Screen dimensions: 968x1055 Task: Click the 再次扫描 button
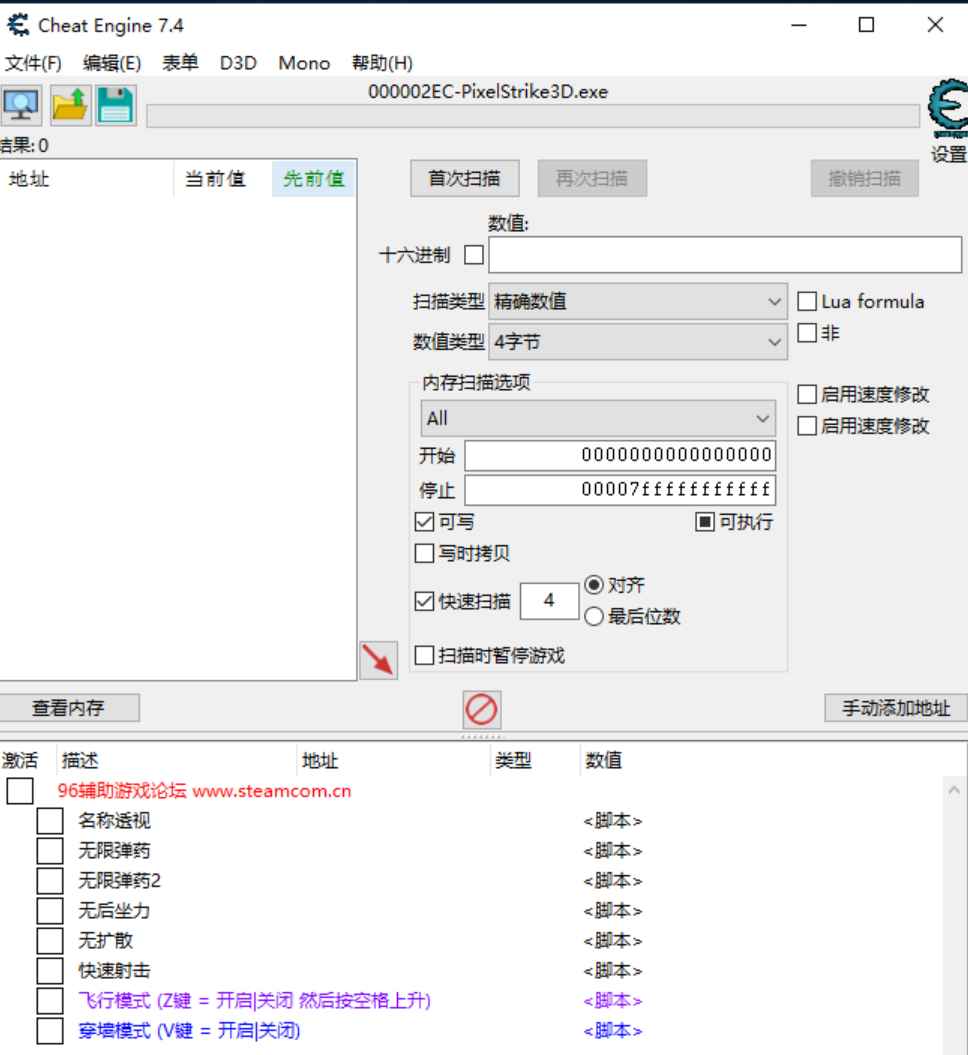coord(592,178)
